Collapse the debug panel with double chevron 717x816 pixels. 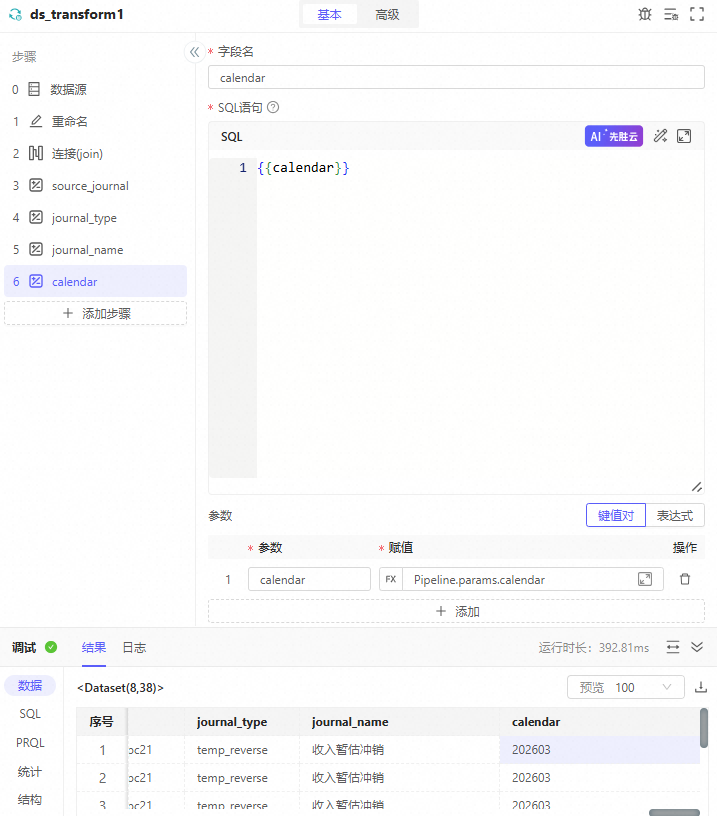point(697,647)
